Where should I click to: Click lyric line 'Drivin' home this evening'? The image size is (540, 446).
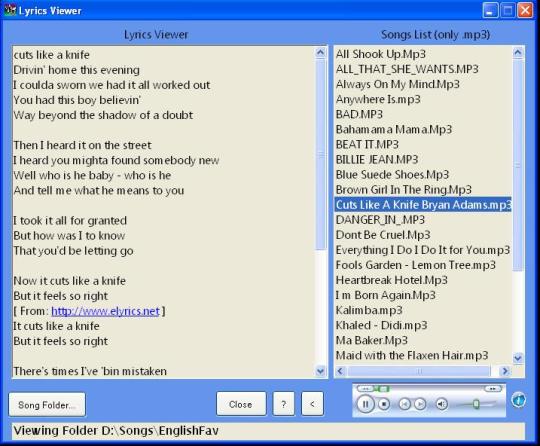(76, 70)
